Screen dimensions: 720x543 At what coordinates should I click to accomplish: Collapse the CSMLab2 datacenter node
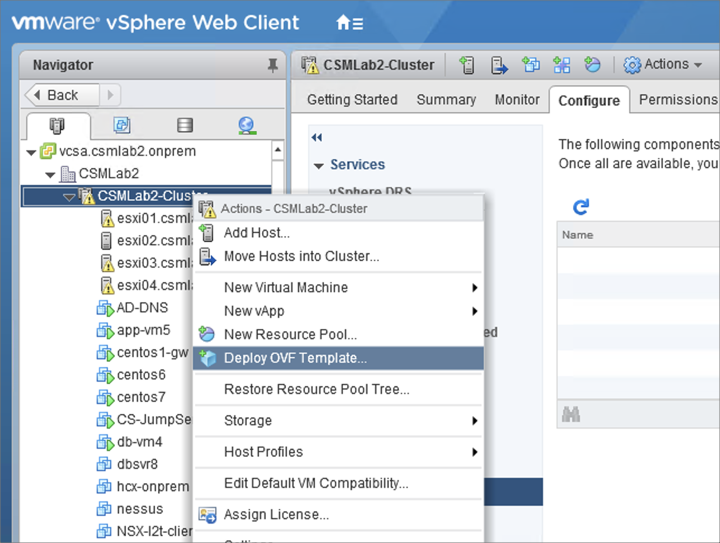[x=51, y=175]
